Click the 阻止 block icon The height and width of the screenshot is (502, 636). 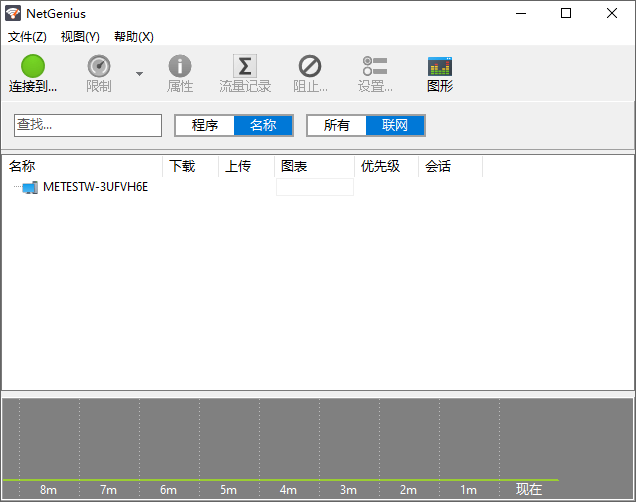point(310,66)
